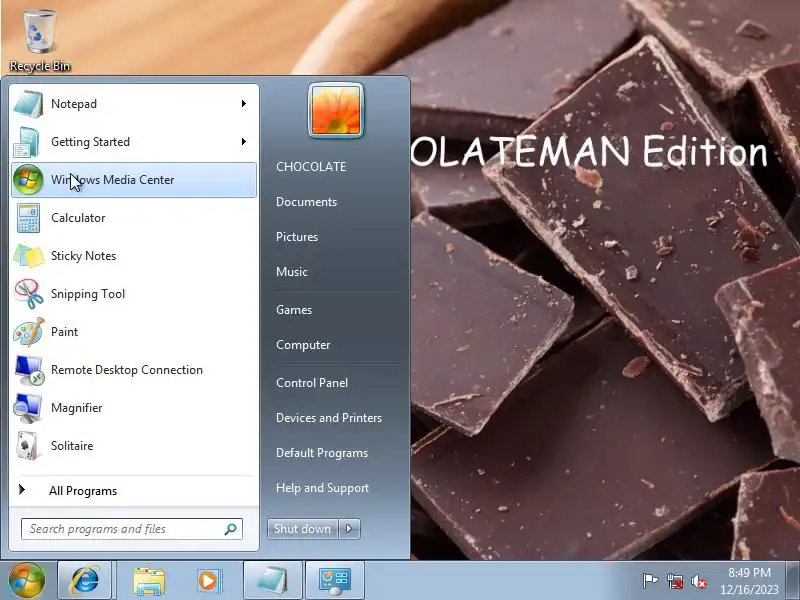Open the Control Panel taskbar button
800x600 pixels.
click(x=335, y=580)
